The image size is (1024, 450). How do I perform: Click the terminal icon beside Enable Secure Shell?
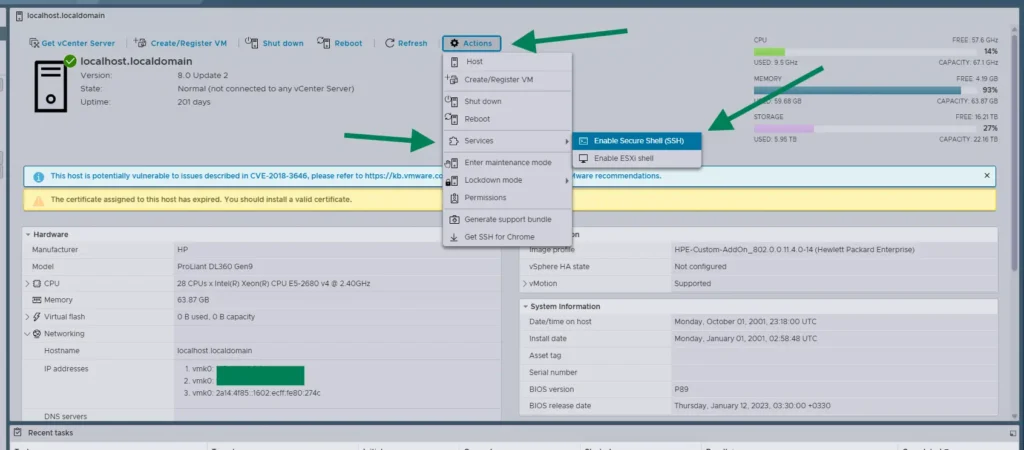583,141
